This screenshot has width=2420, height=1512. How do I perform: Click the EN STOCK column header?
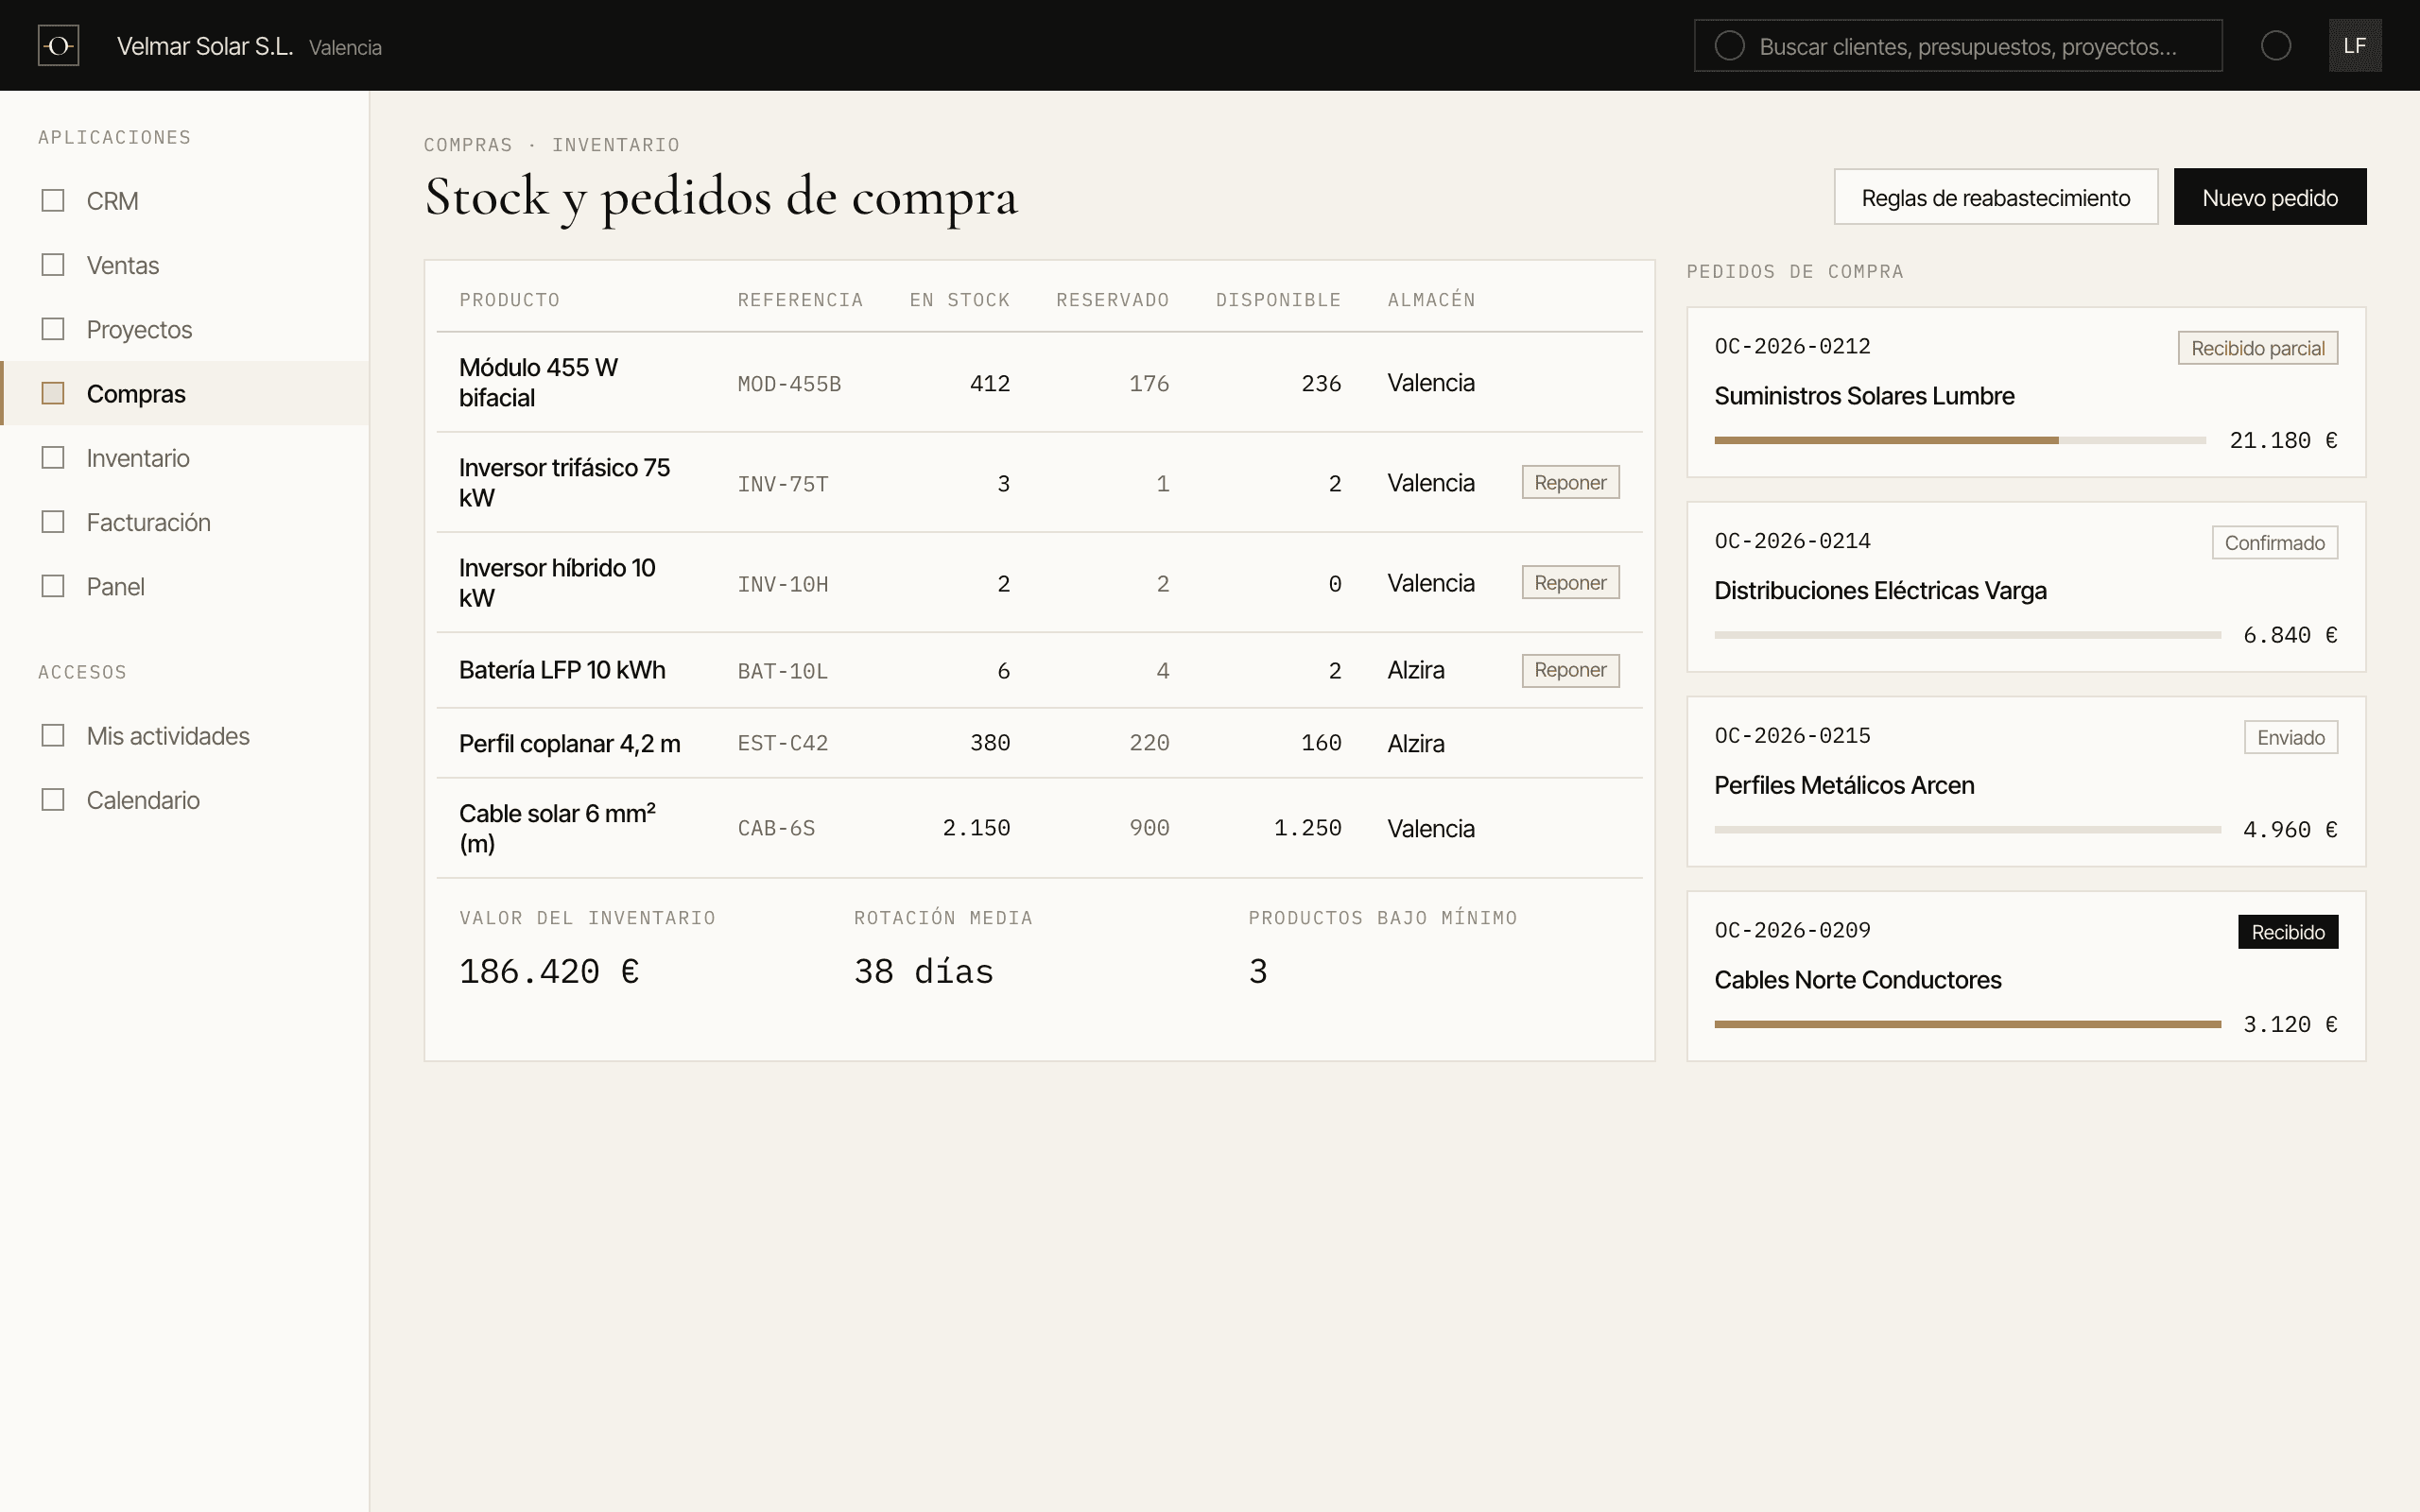[959, 300]
